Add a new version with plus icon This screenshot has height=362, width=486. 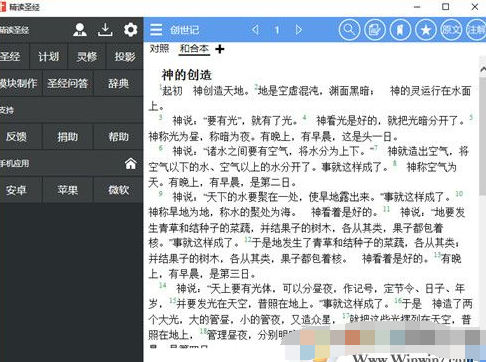click(220, 49)
